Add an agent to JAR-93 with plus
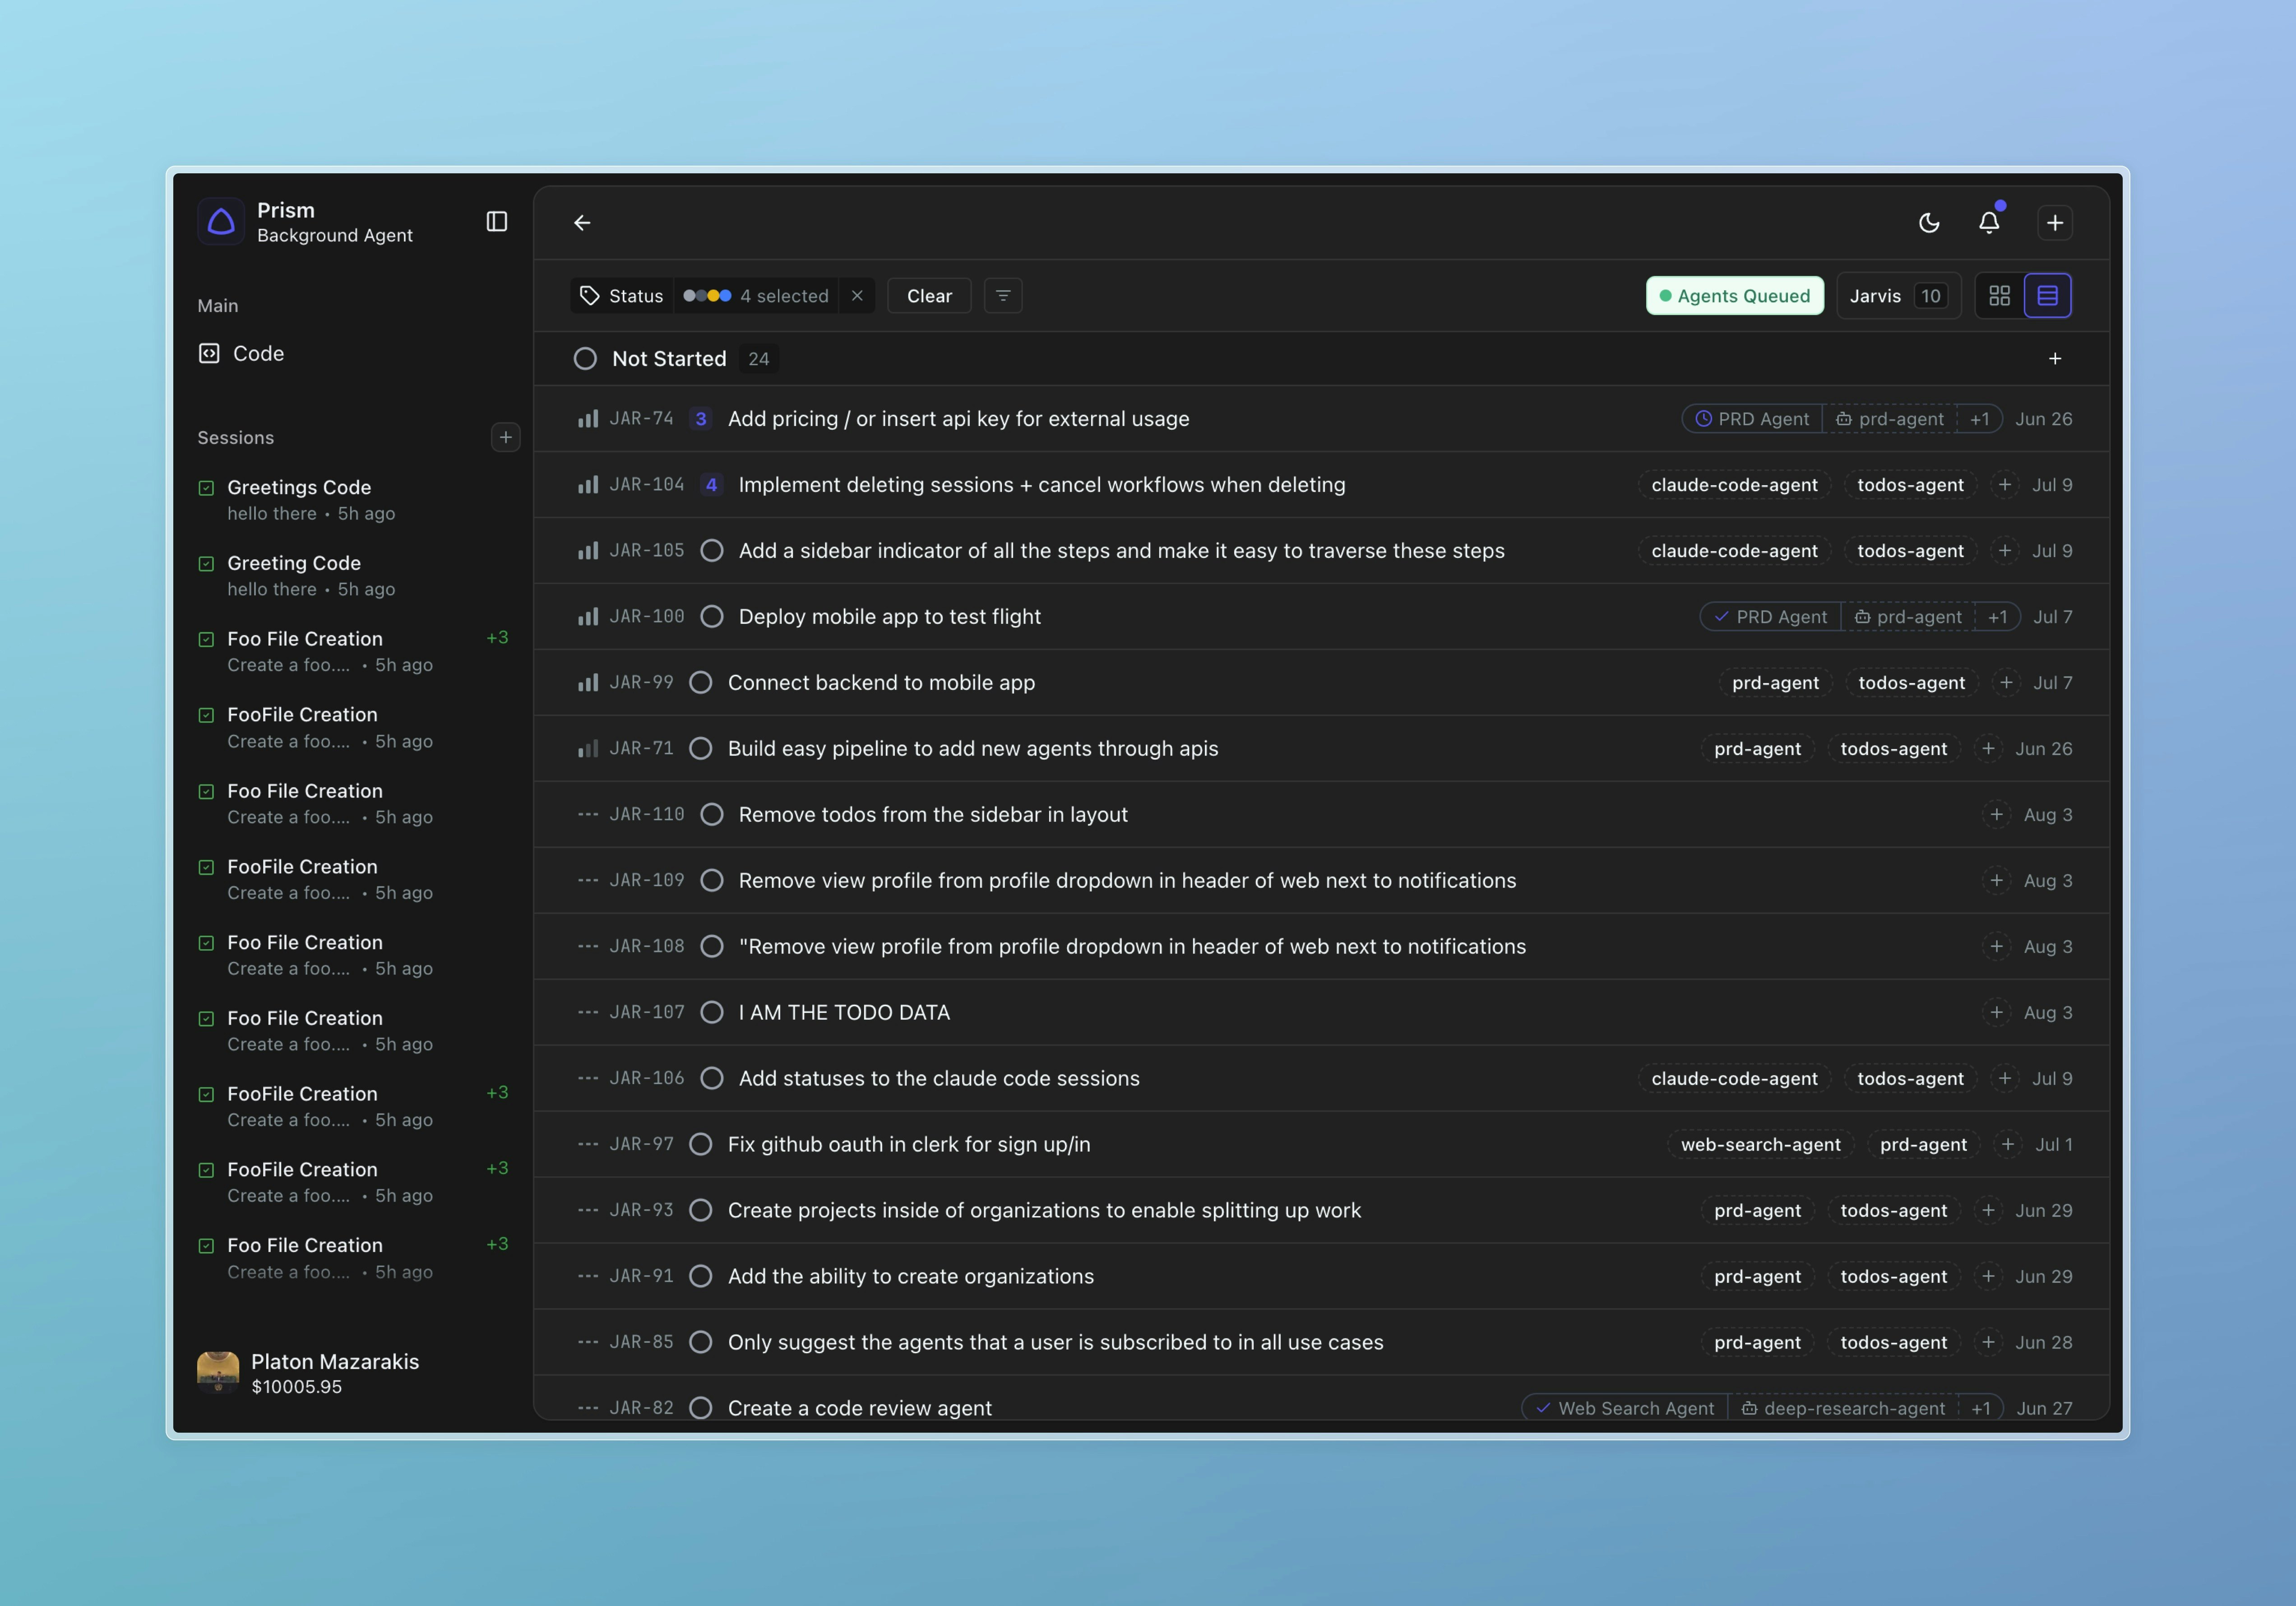 [x=1988, y=1211]
